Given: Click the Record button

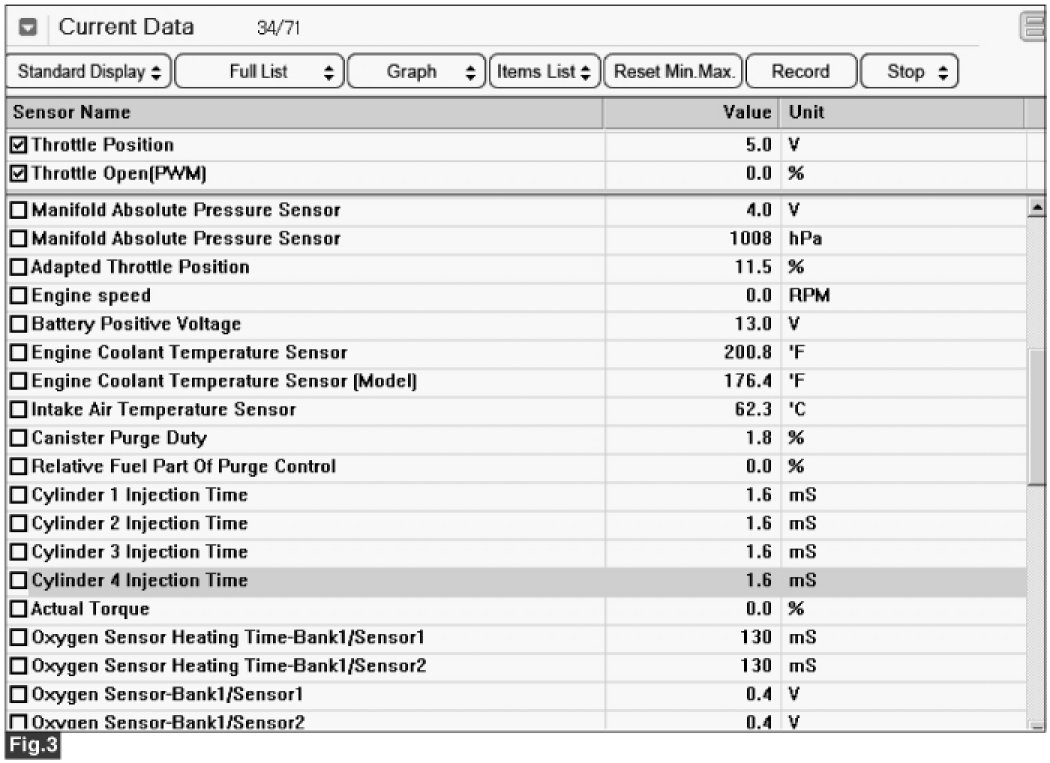Looking at the screenshot, I should 801,72.
